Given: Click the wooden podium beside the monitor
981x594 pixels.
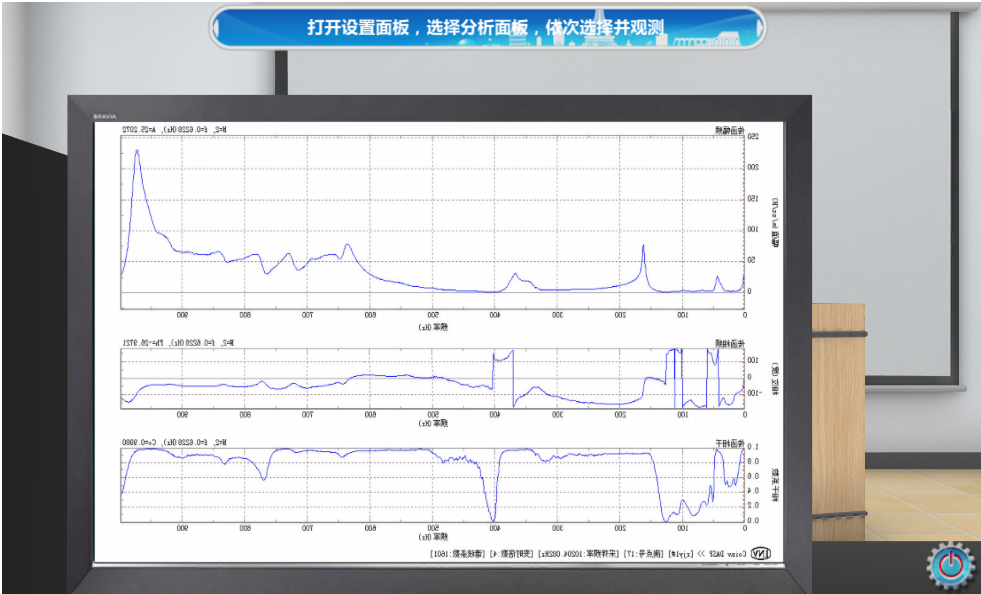Looking at the screenshot, I should (837, 400).
